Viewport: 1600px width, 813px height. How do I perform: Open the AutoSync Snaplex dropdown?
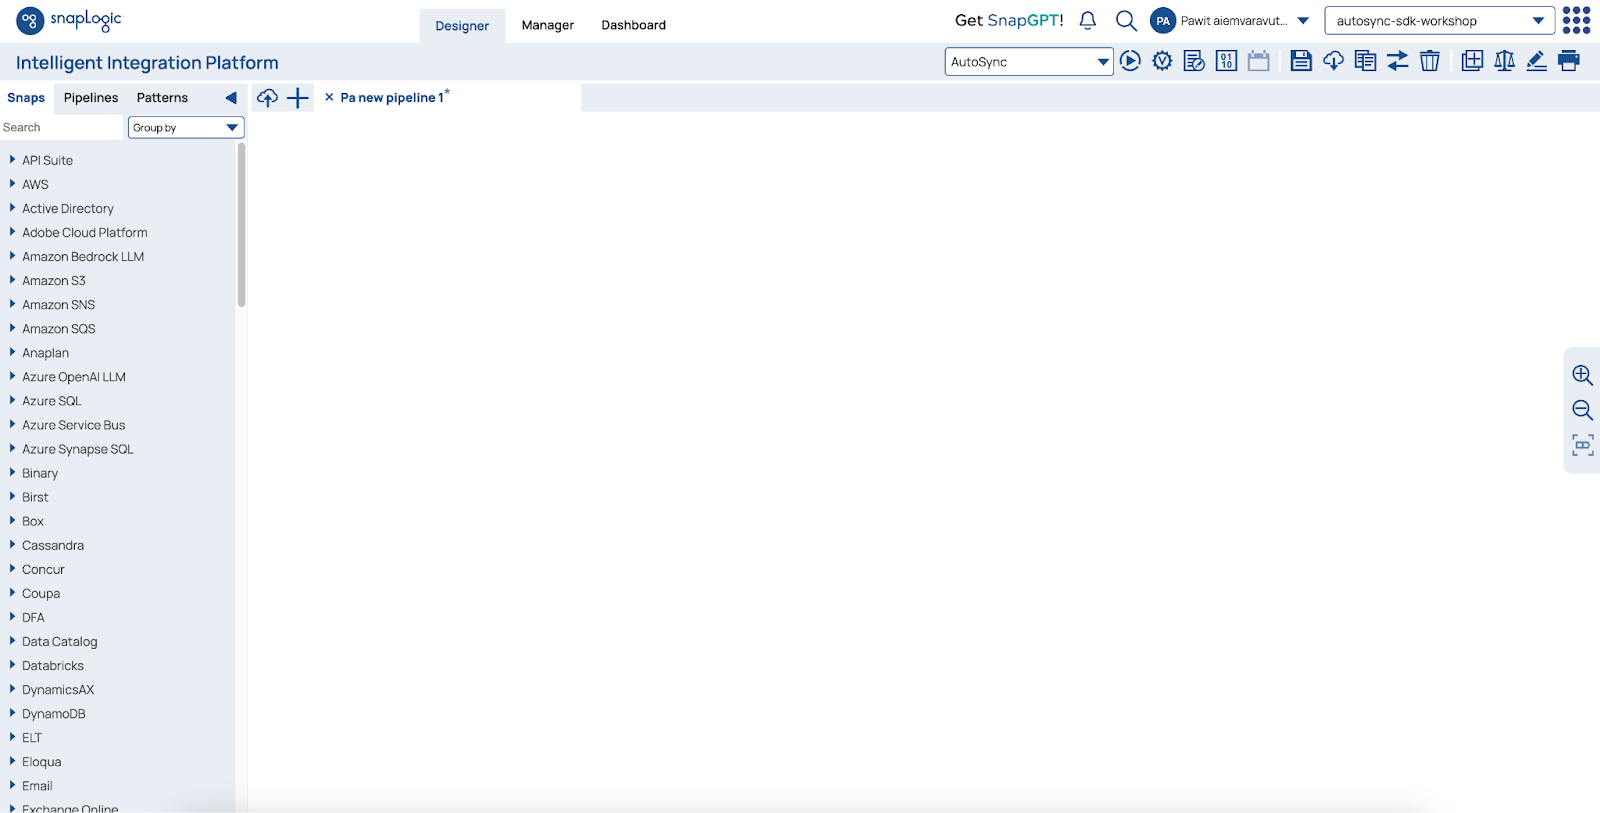[1028, 62]
